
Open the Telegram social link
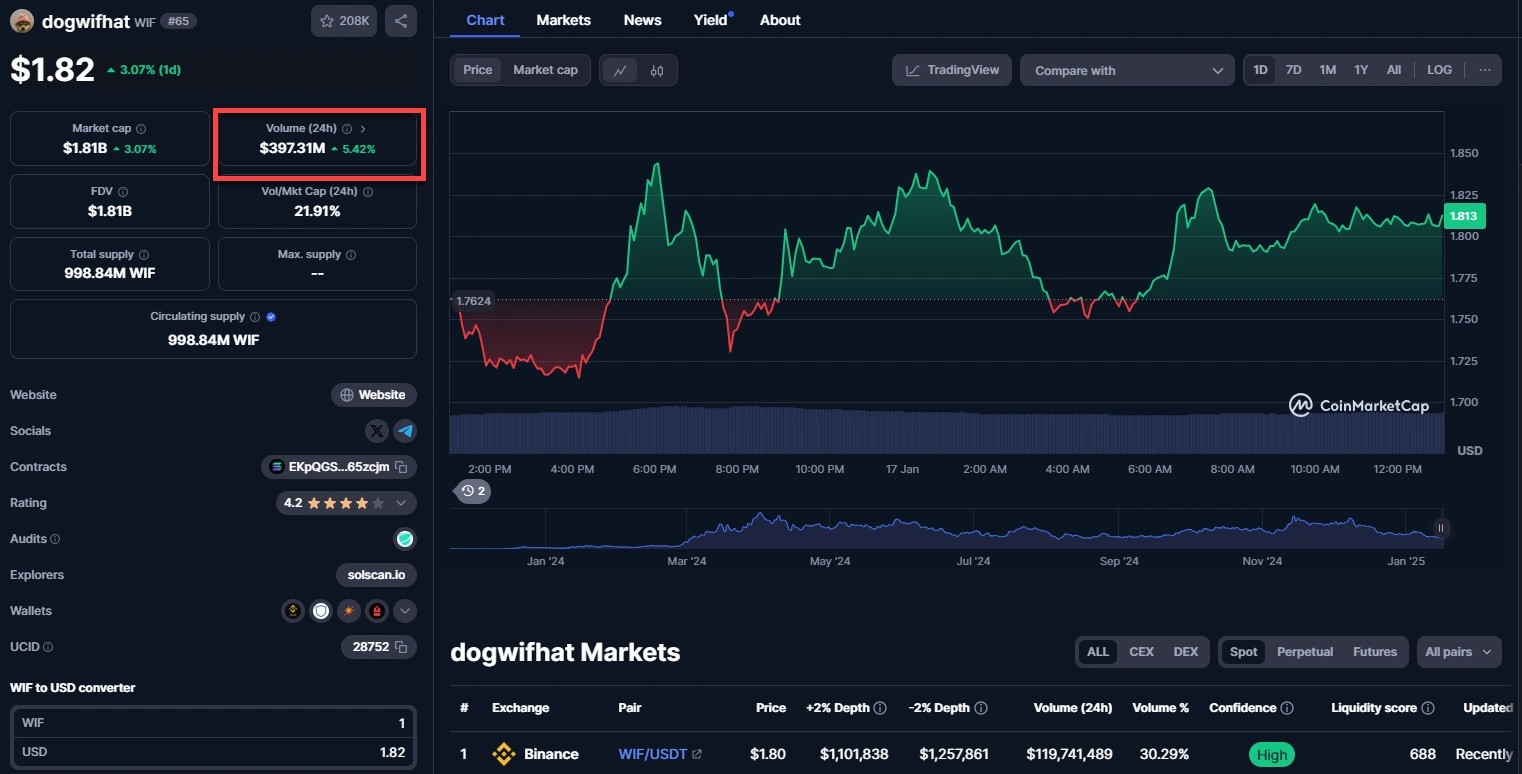[405, 431]
